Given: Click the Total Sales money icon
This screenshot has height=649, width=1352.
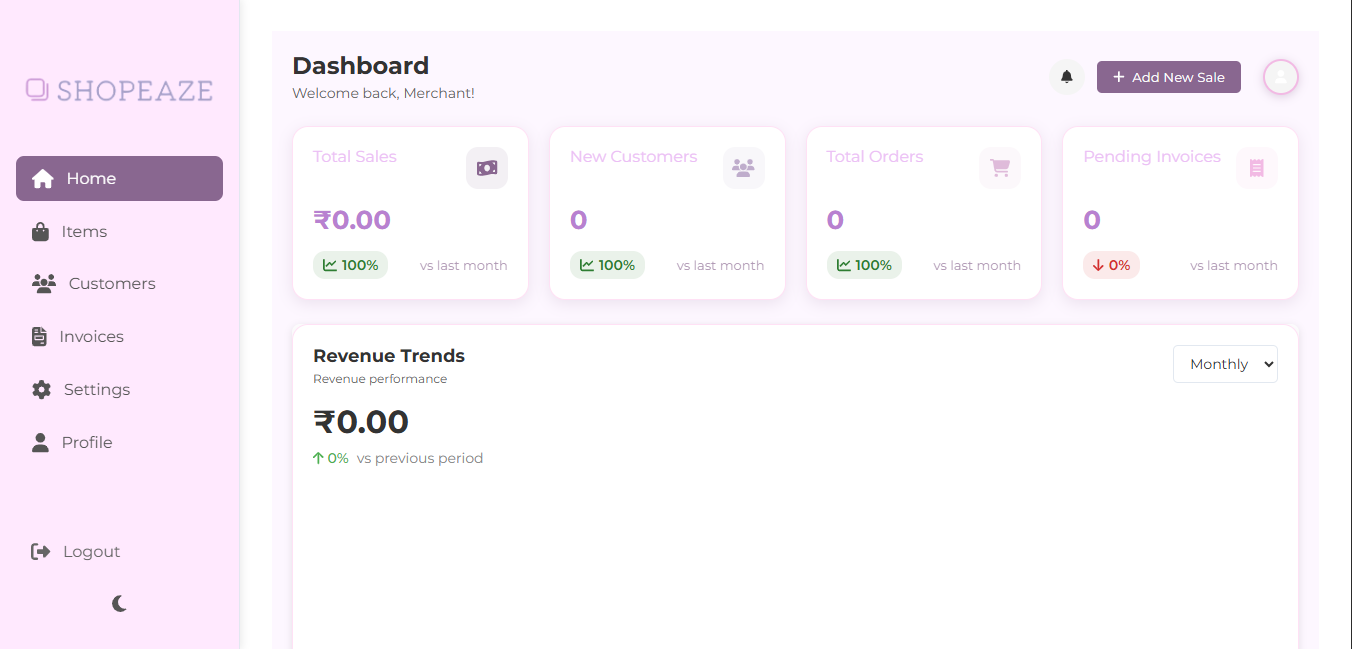Looking at the screenshot, I should (x=487, y=168).
